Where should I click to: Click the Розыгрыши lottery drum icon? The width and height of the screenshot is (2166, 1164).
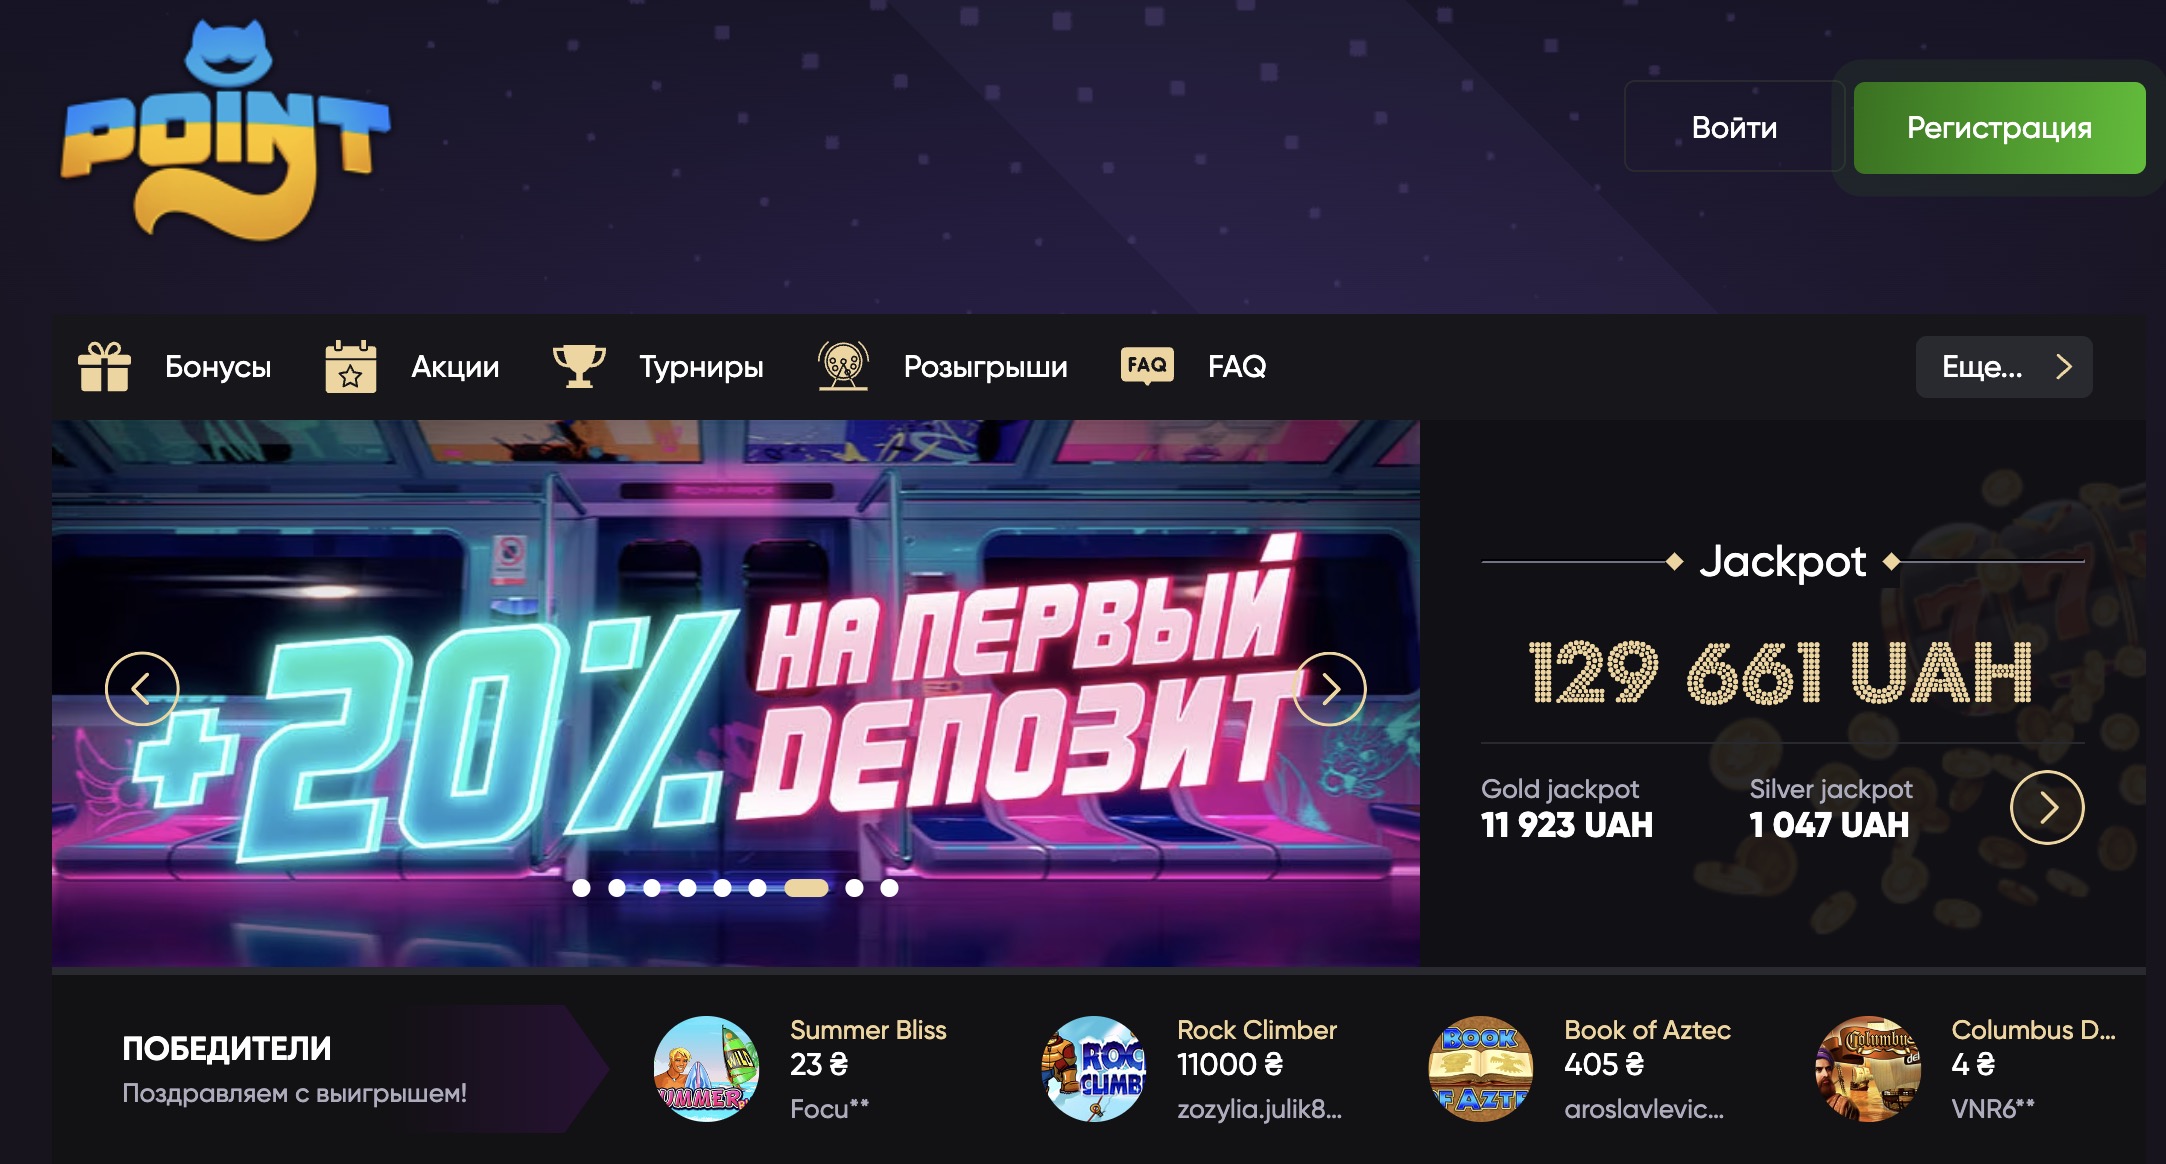coord(843,366)
